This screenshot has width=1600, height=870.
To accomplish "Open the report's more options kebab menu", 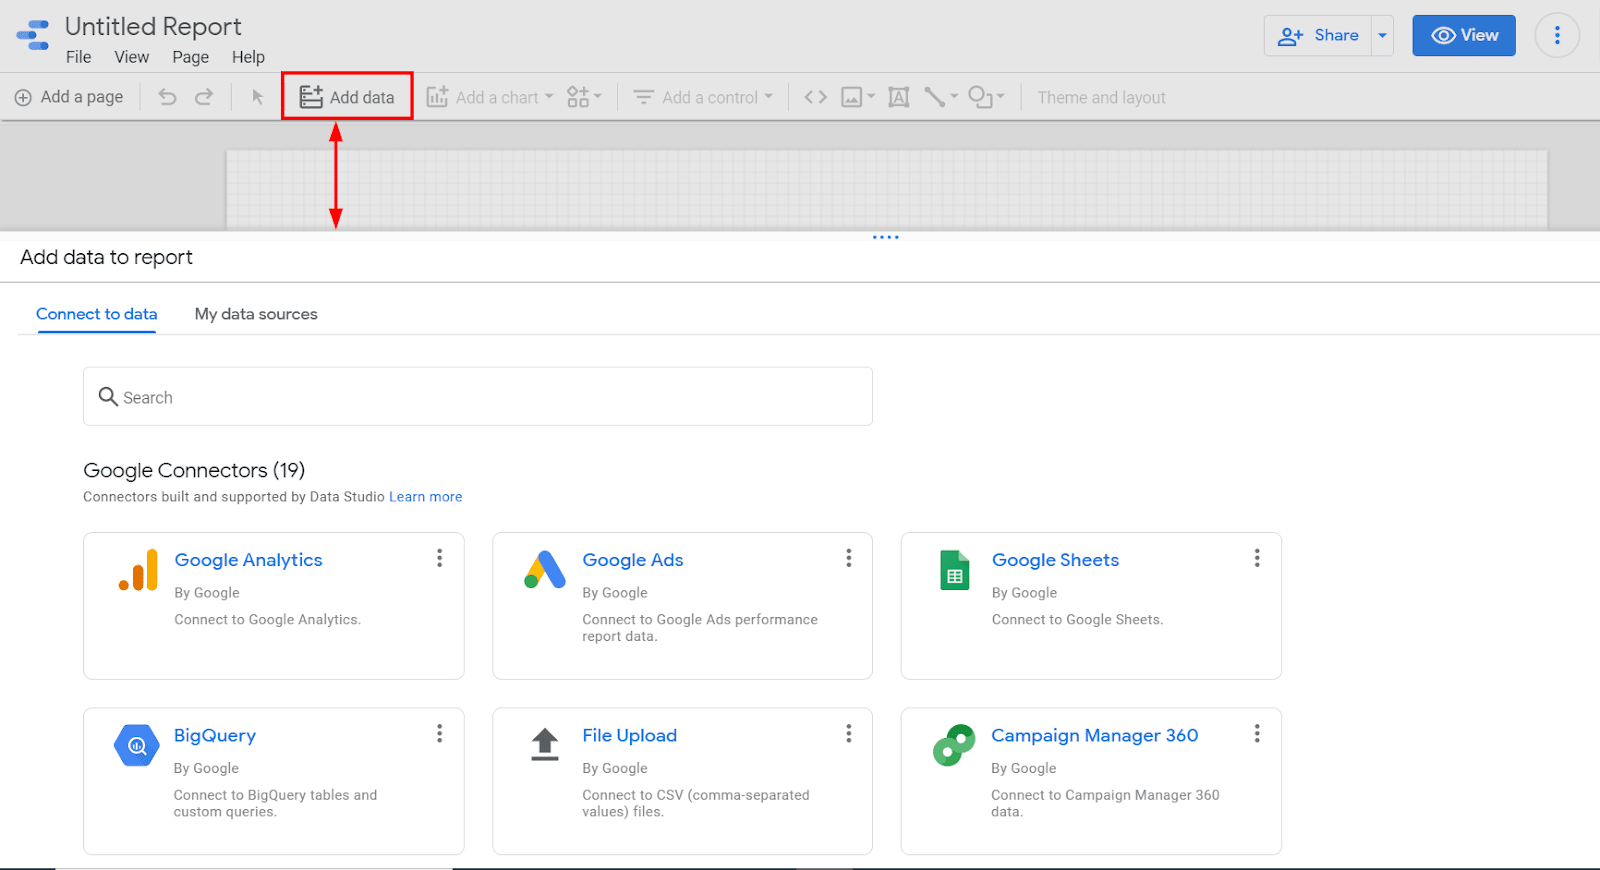I will 1557,35.
